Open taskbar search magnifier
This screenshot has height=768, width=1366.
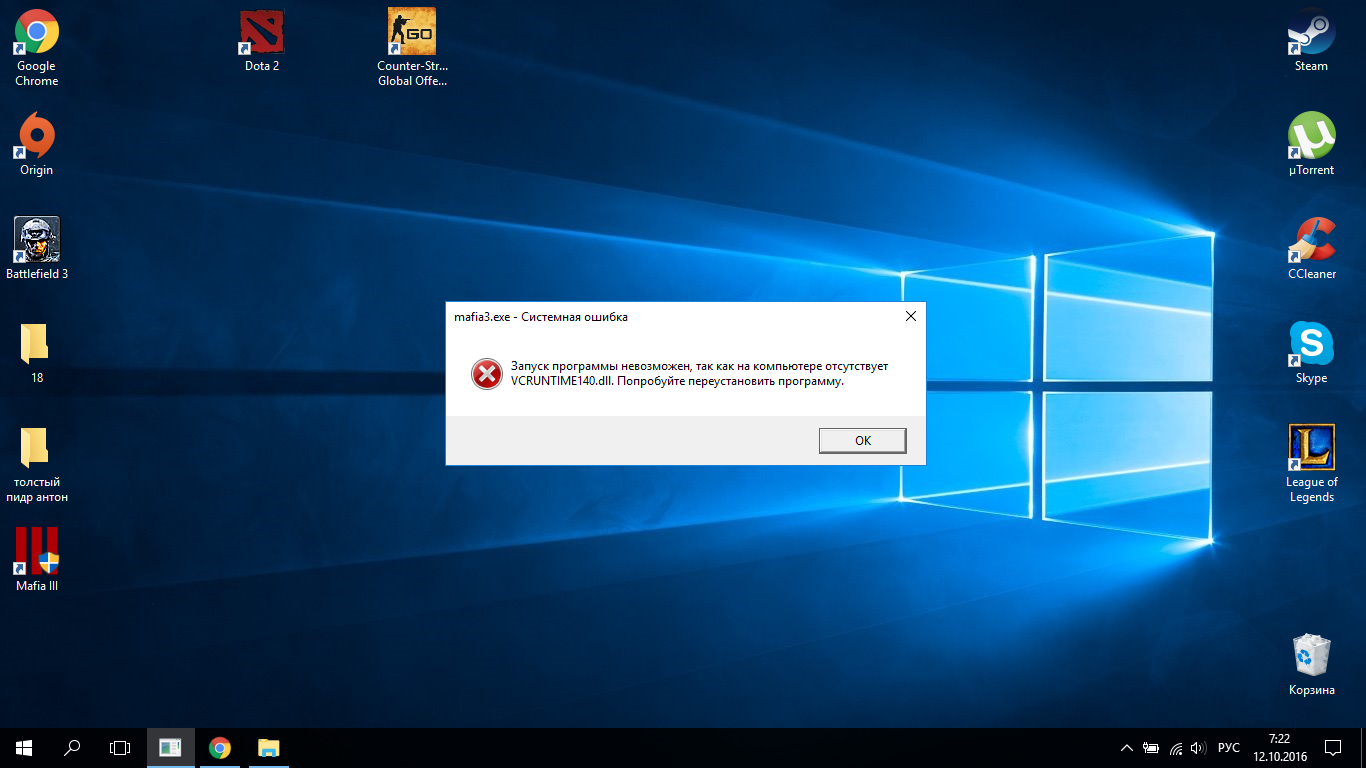(72, 748)
